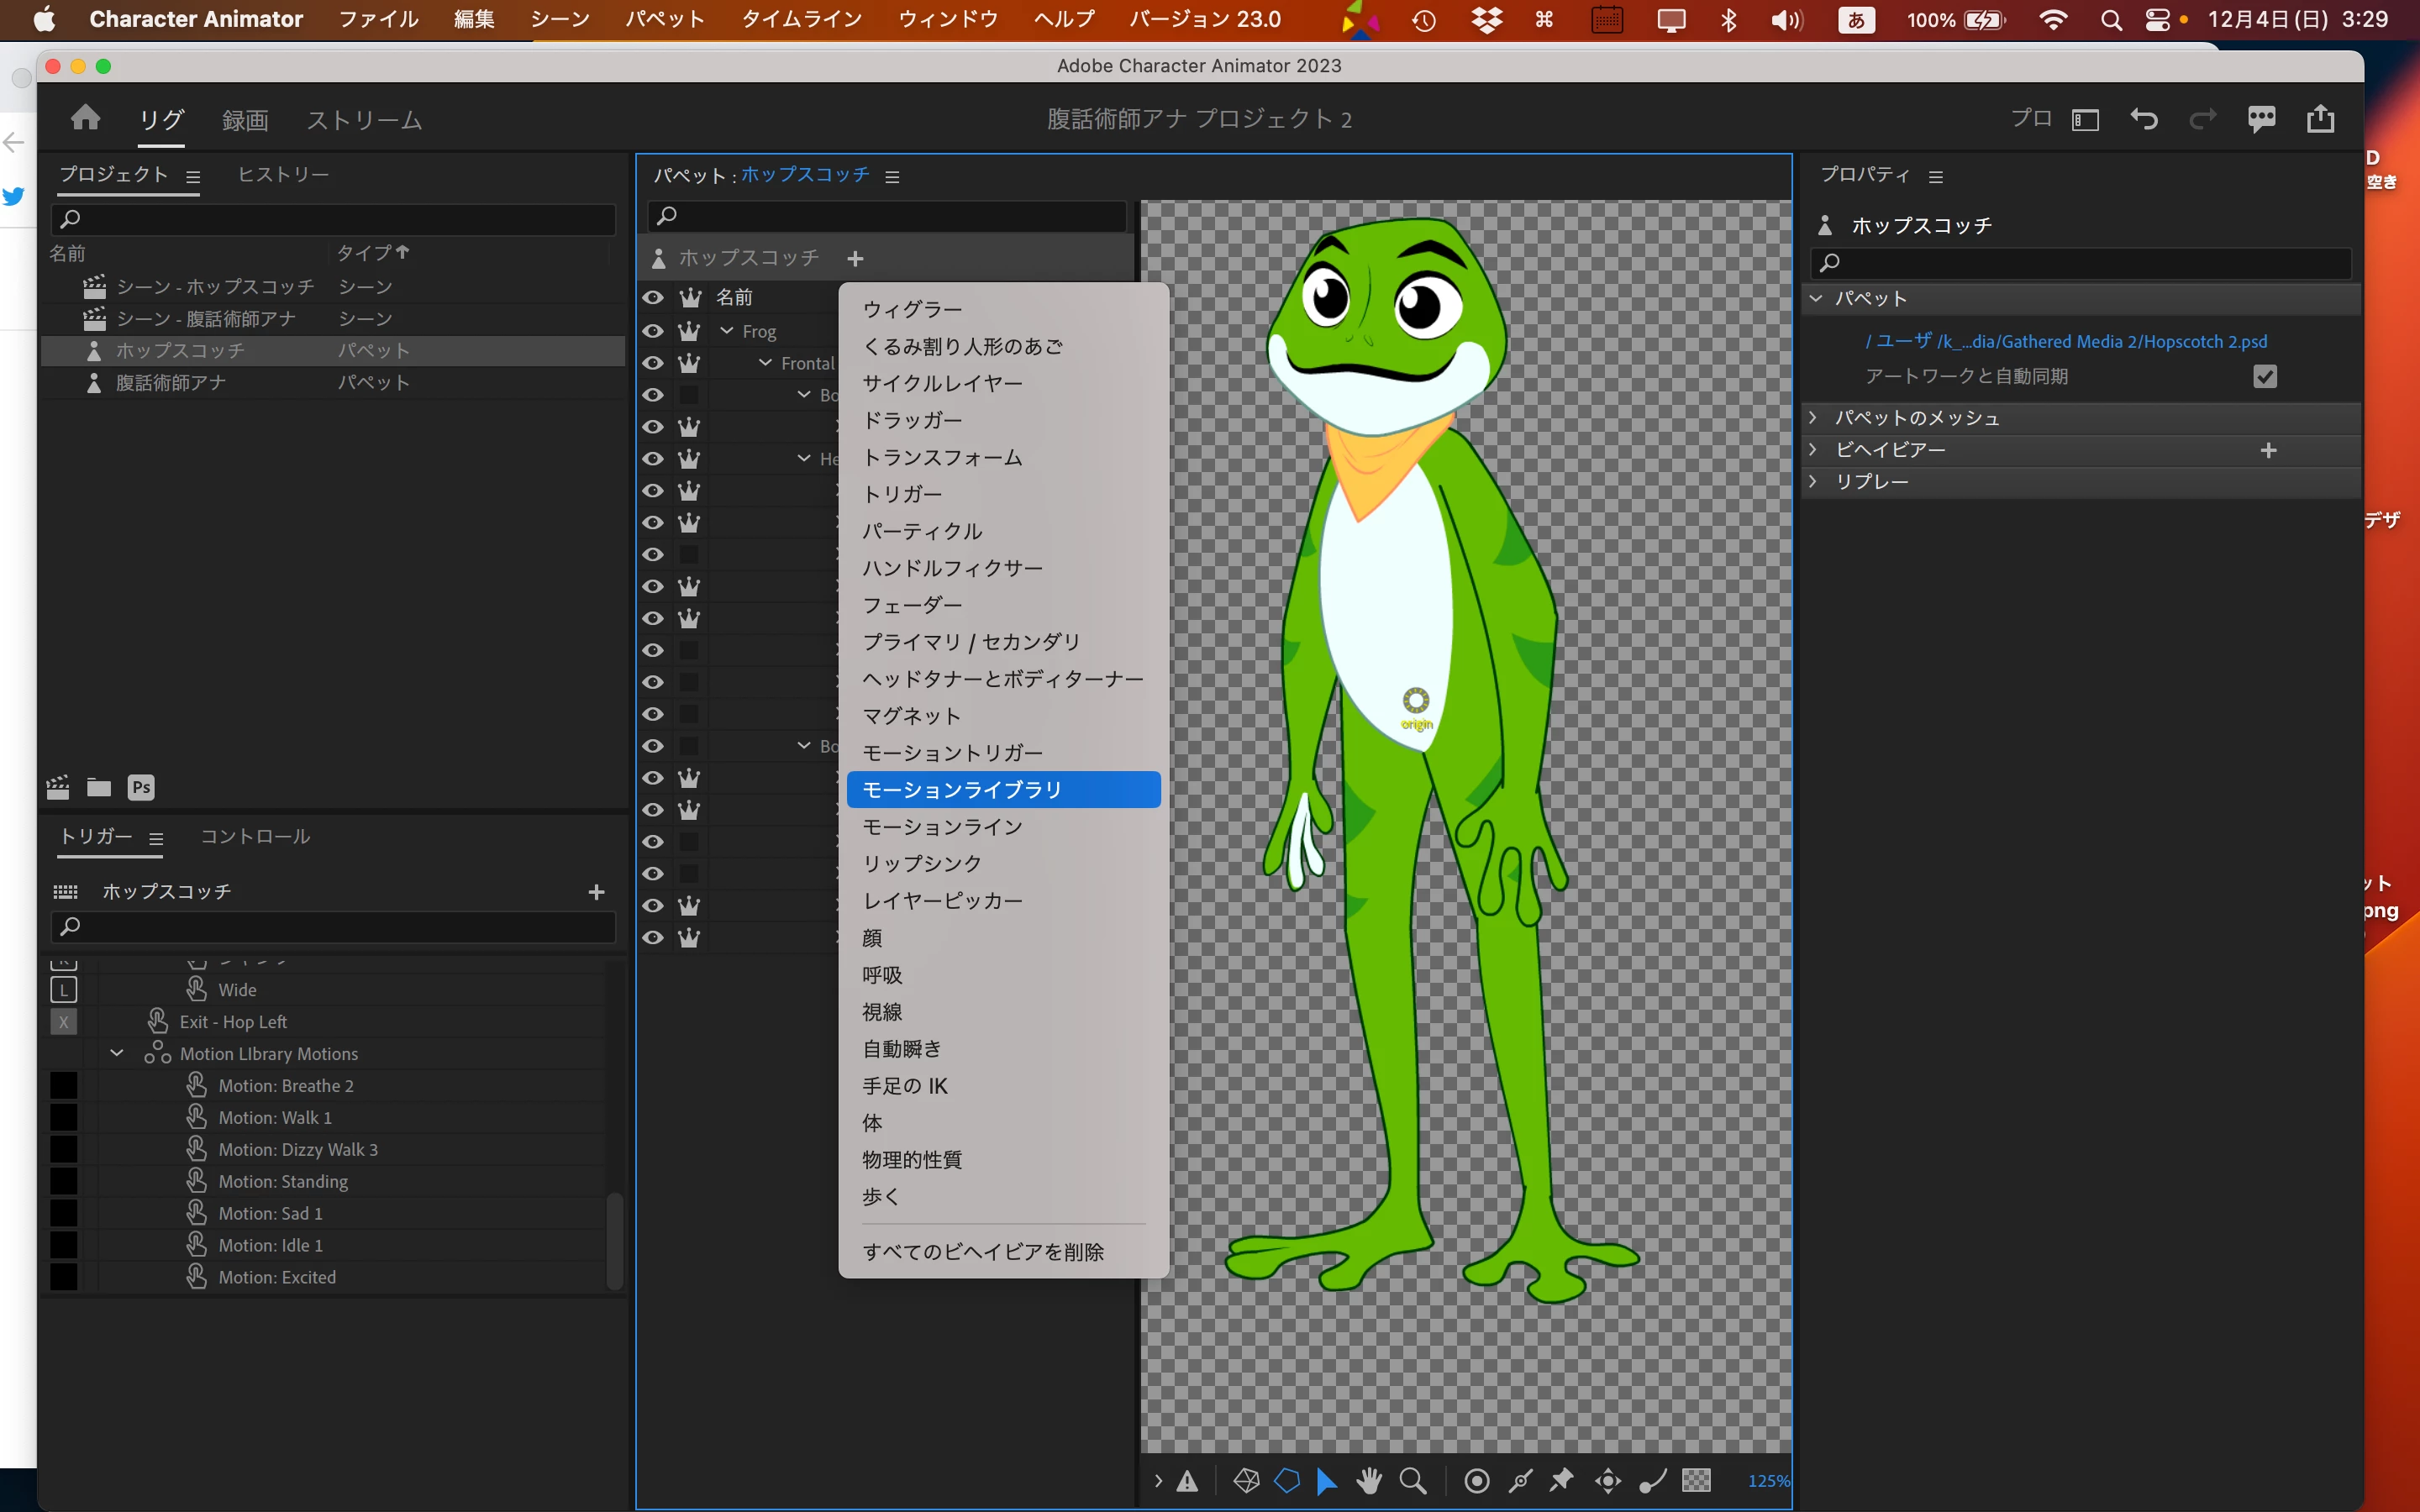Toggle the transparency grid background icon

tap(1696, 1480)
